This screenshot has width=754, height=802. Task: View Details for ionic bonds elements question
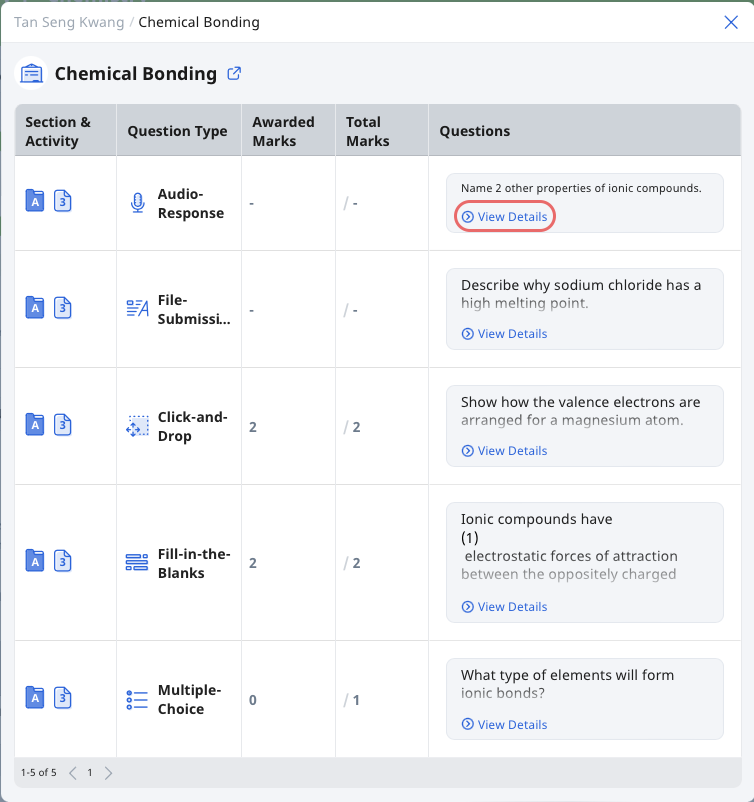[x=504, y=725]
